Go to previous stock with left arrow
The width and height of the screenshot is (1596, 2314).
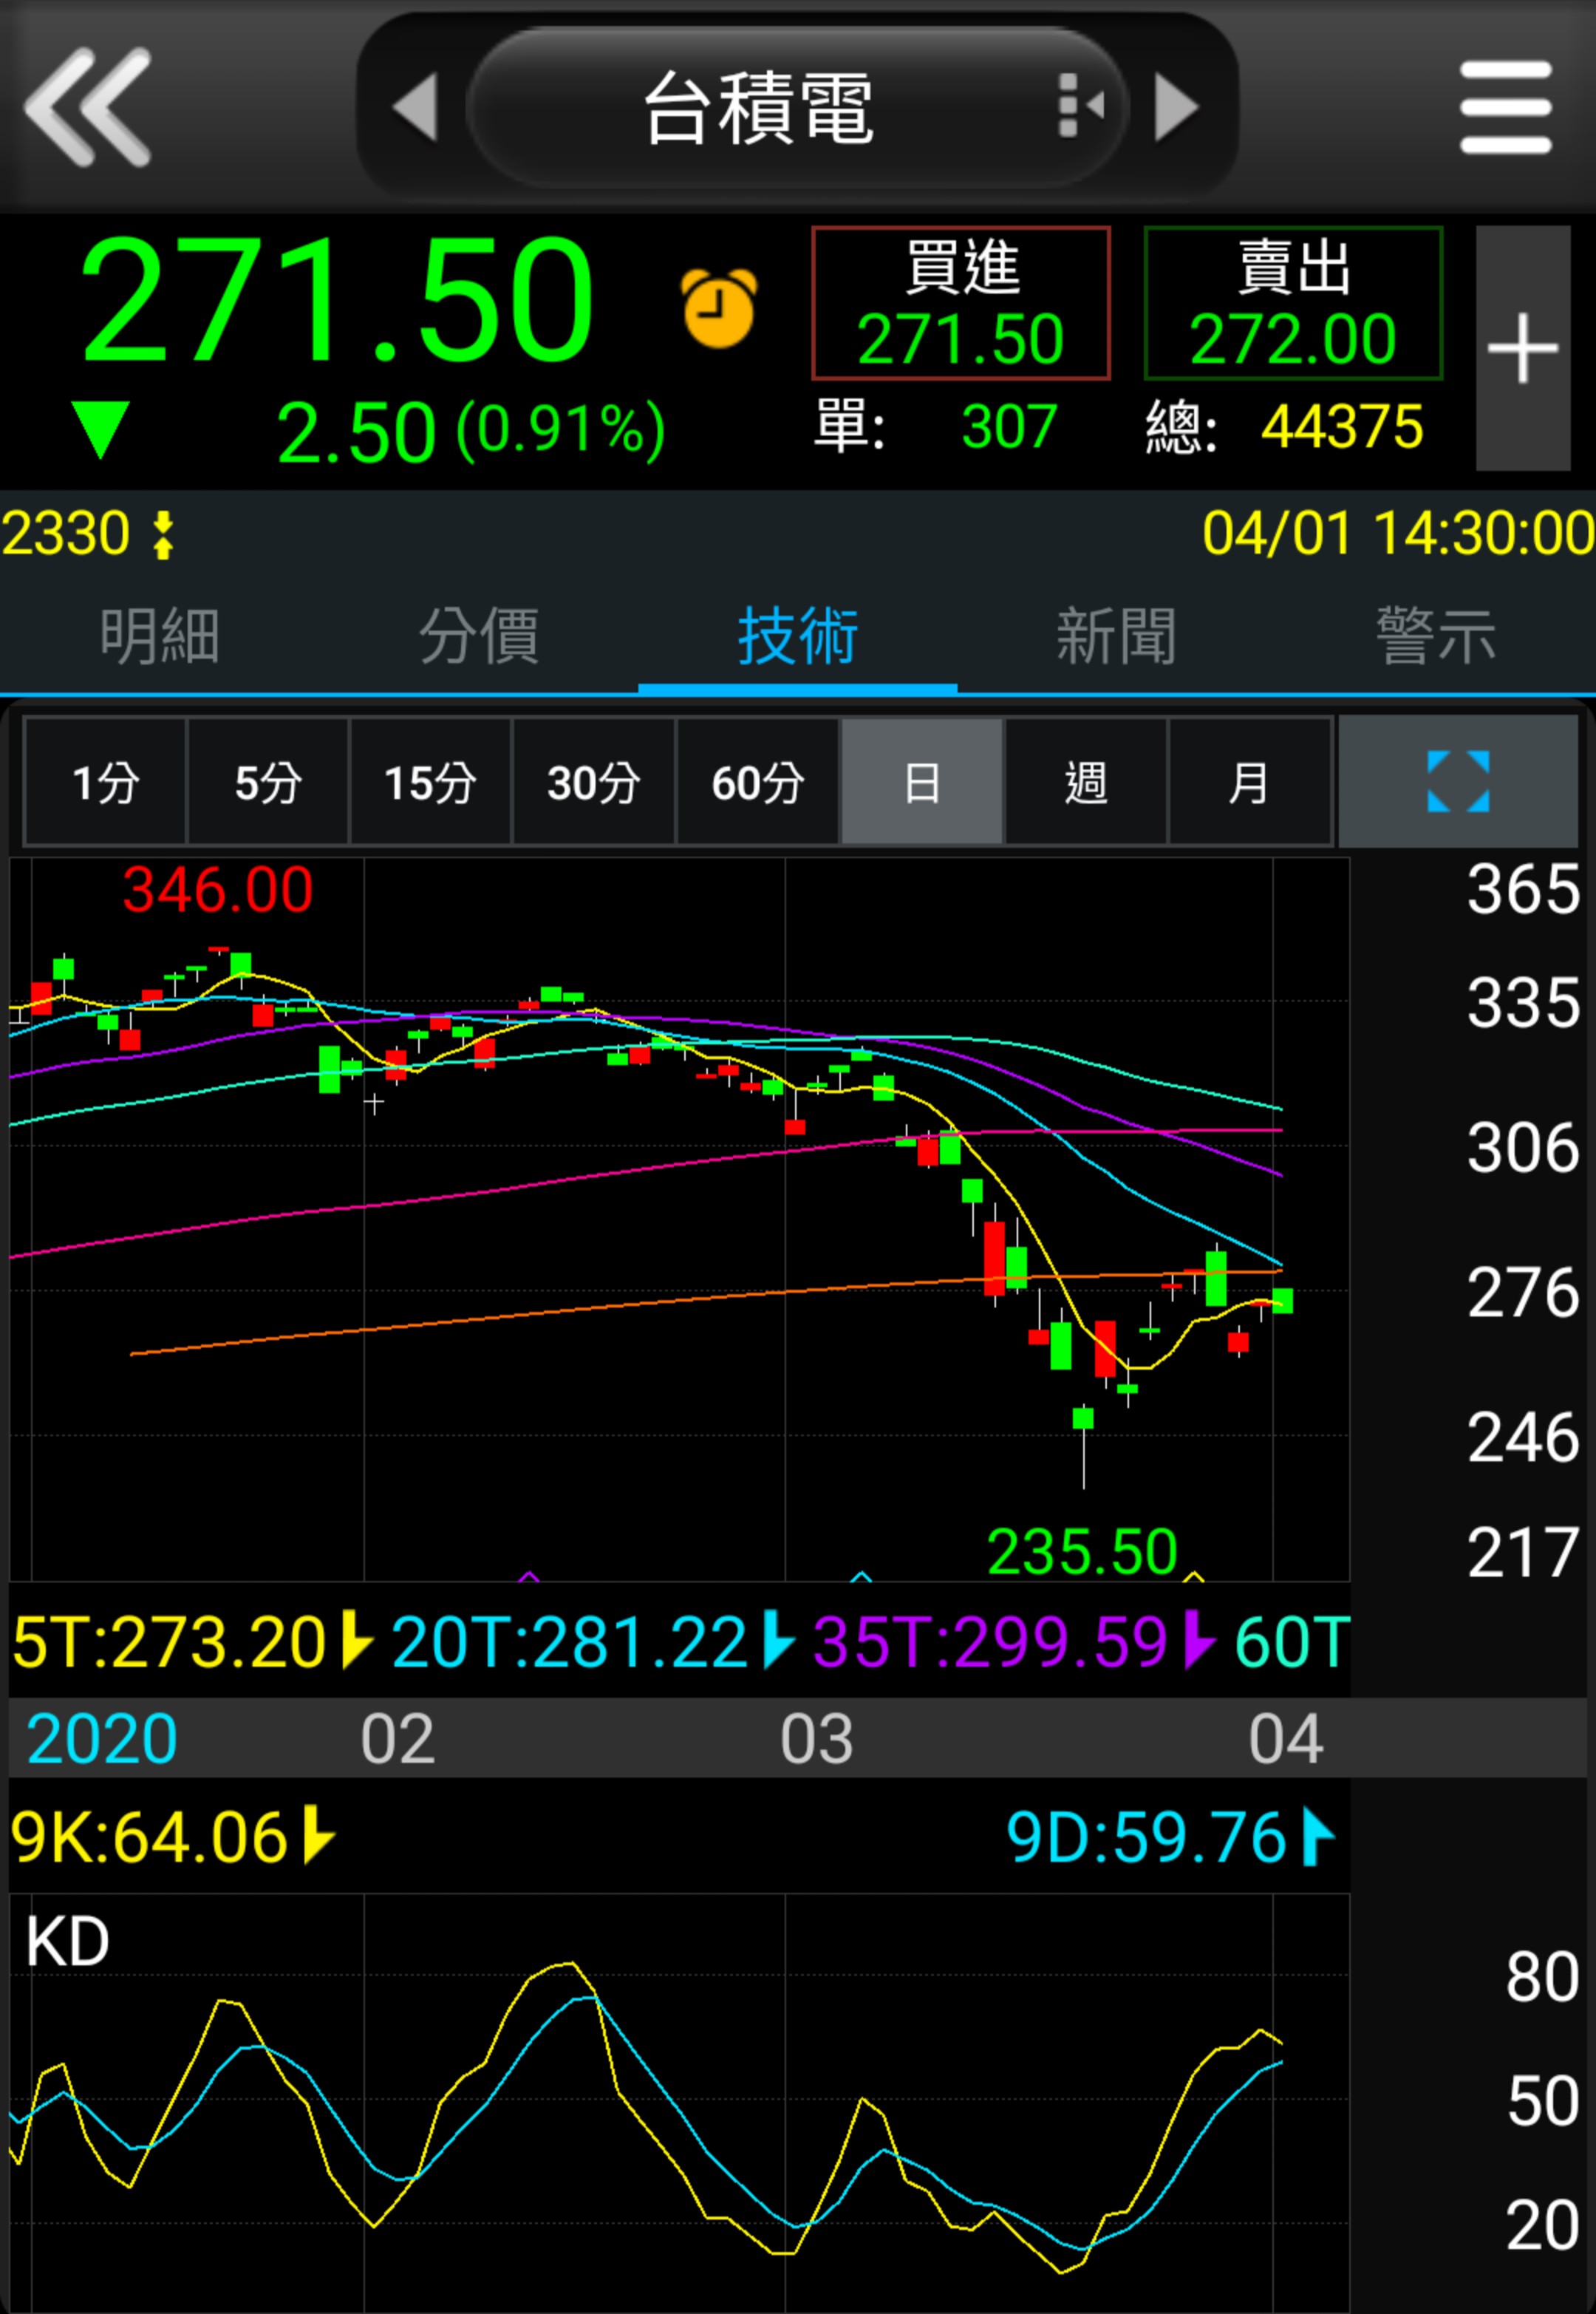click(415, 106)
